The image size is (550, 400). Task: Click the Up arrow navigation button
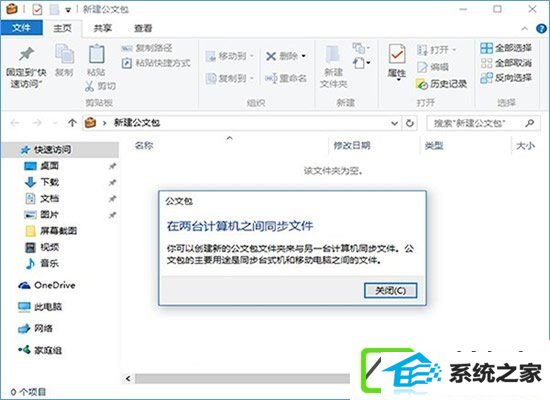72,123
